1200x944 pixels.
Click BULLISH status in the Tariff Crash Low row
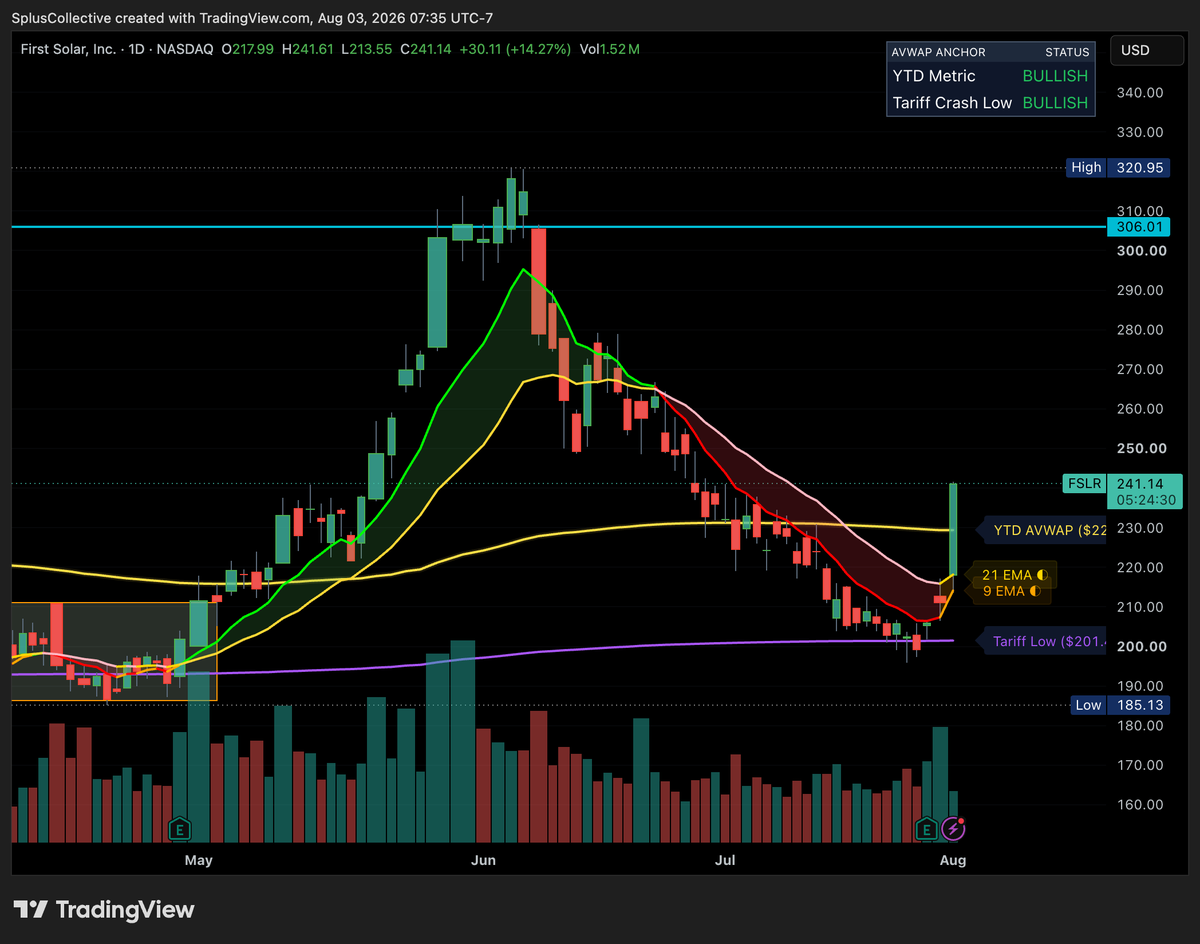[x=1055, y=102]
